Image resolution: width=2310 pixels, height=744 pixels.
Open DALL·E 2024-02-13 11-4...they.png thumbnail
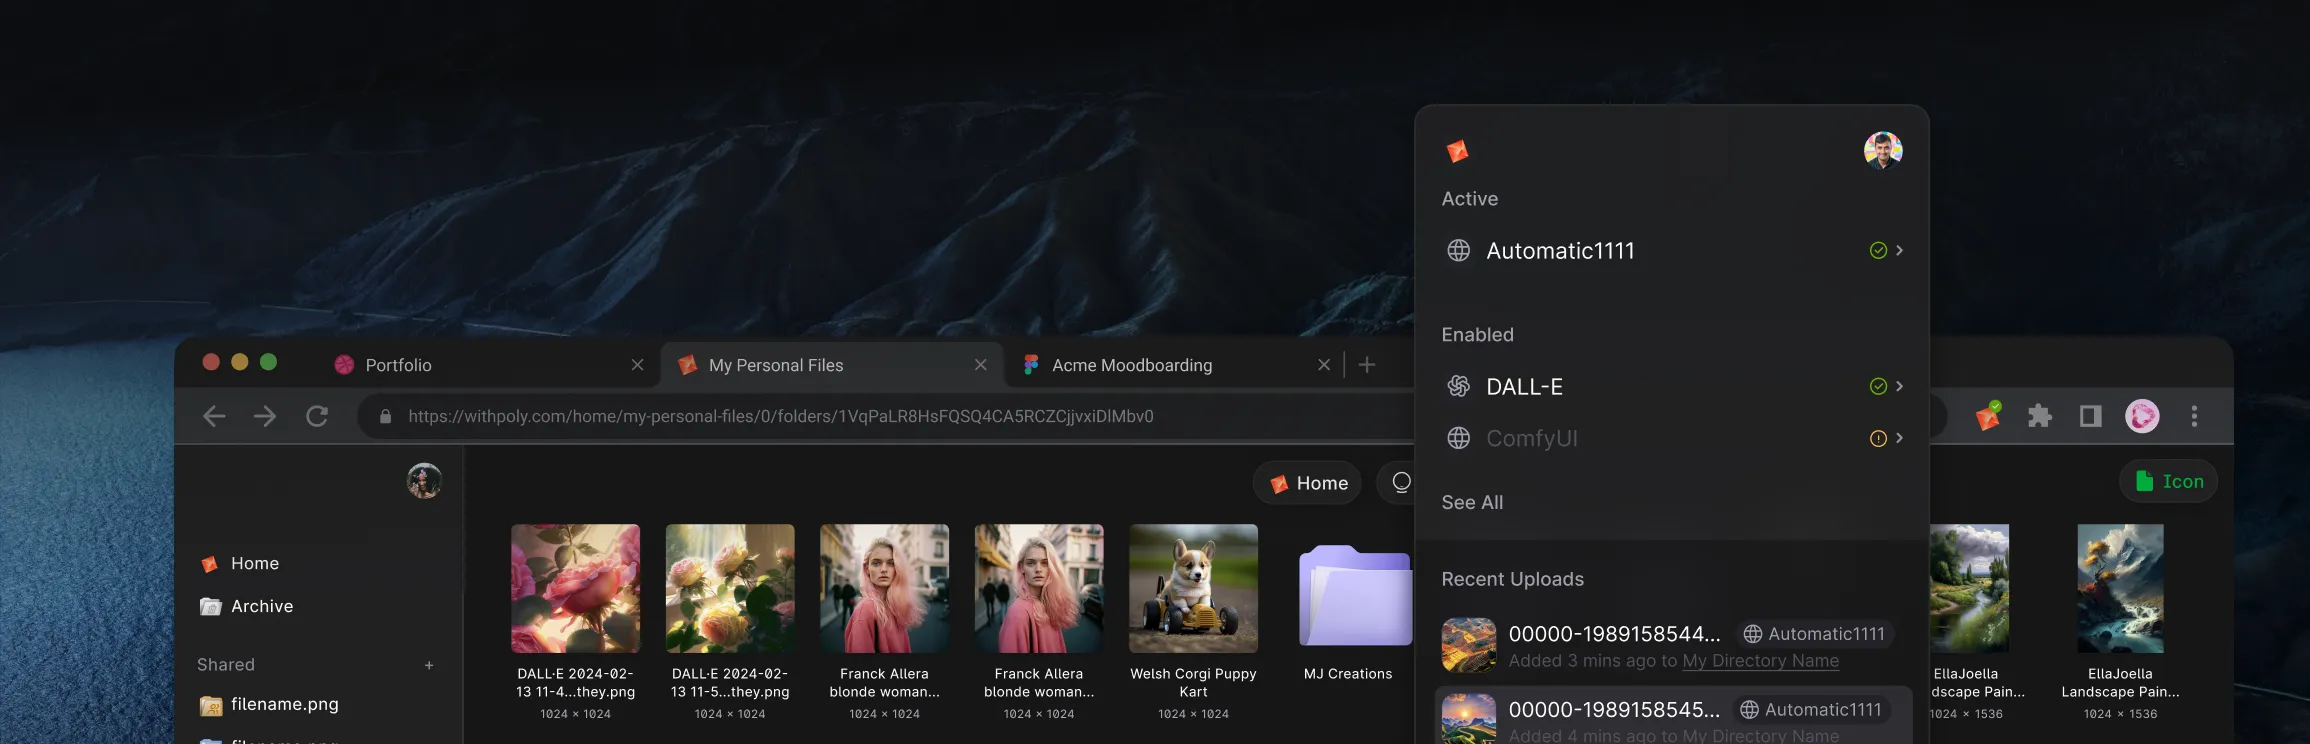point(575,589)
